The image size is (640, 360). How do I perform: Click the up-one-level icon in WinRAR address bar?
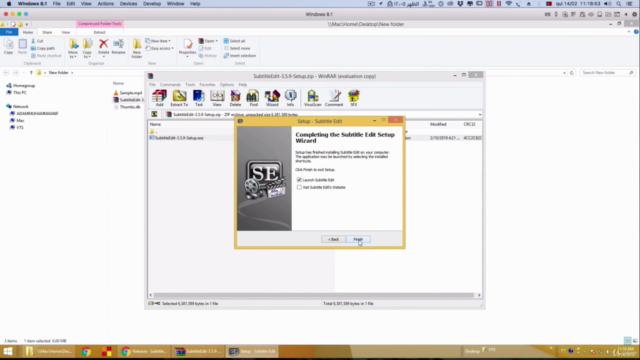tap(154, 114)
